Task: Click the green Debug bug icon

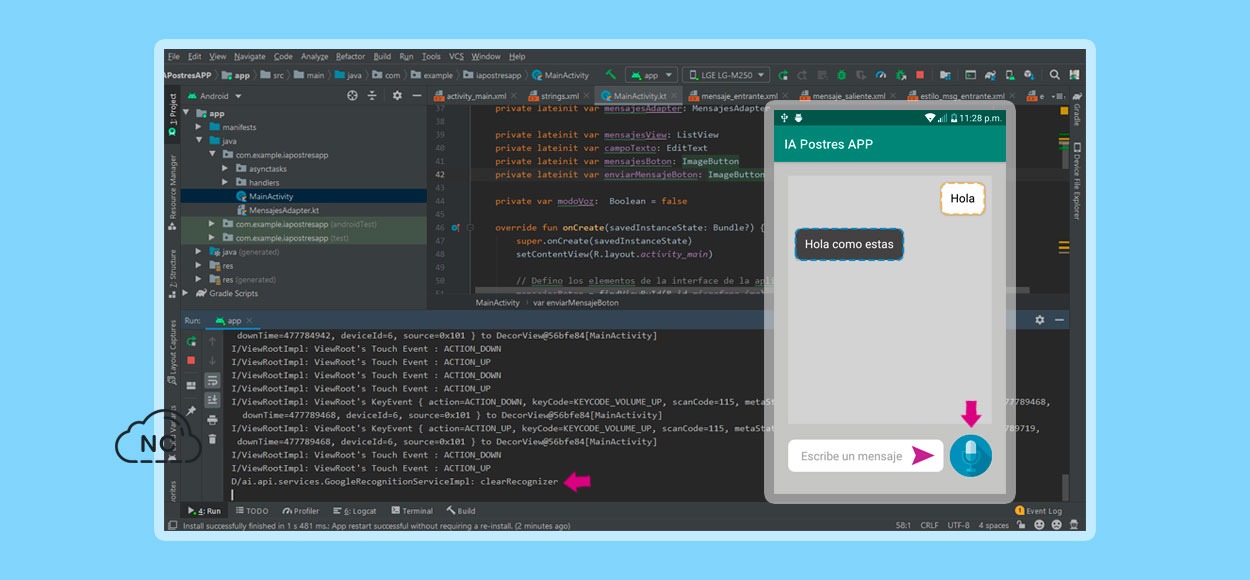Action: click(x=842, y=75)
